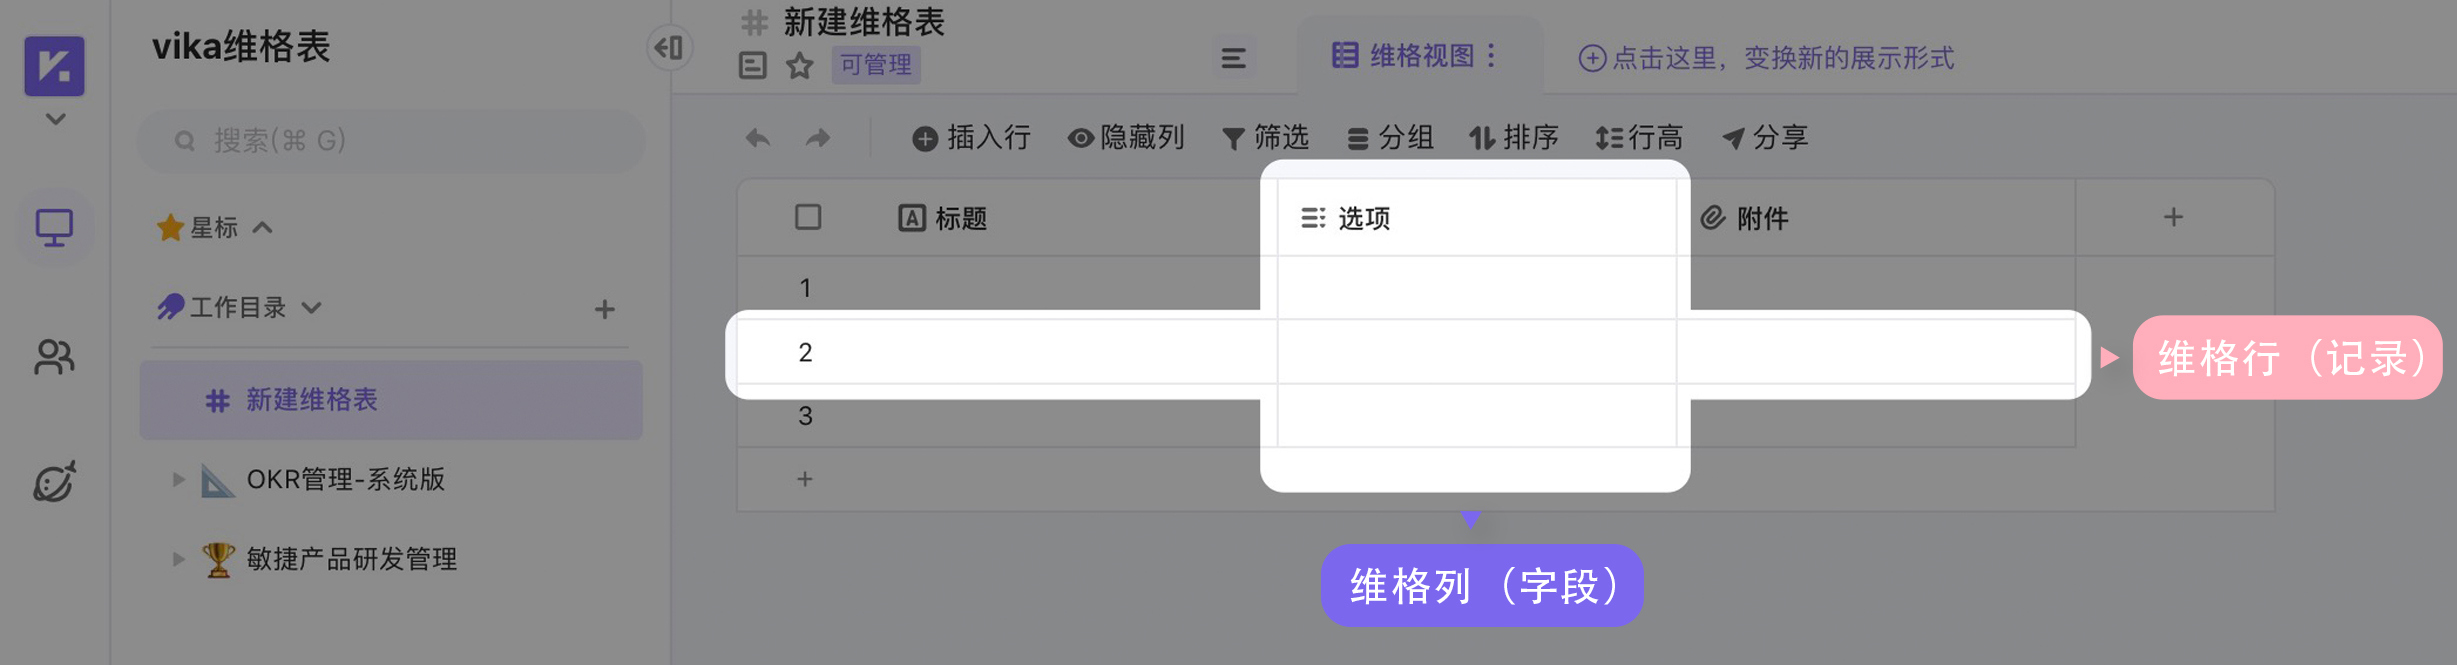Collapse the side panel with arrow icon
2457x665 pixels.
point(669,47)
